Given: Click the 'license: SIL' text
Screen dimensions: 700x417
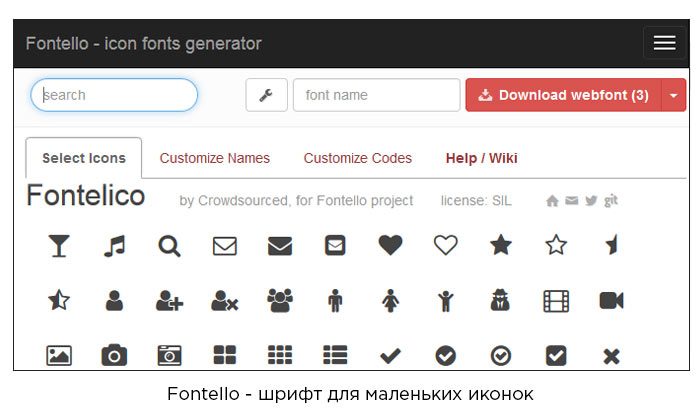Looking at the screenshot, I should click(476, 201).
